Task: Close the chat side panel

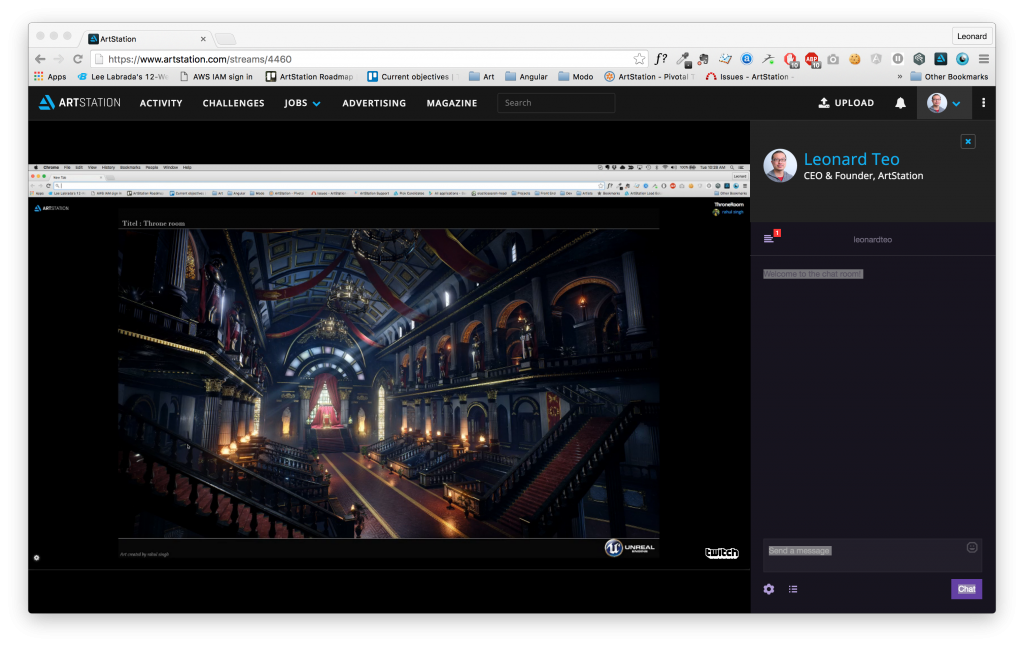Action: coord(967,142)
